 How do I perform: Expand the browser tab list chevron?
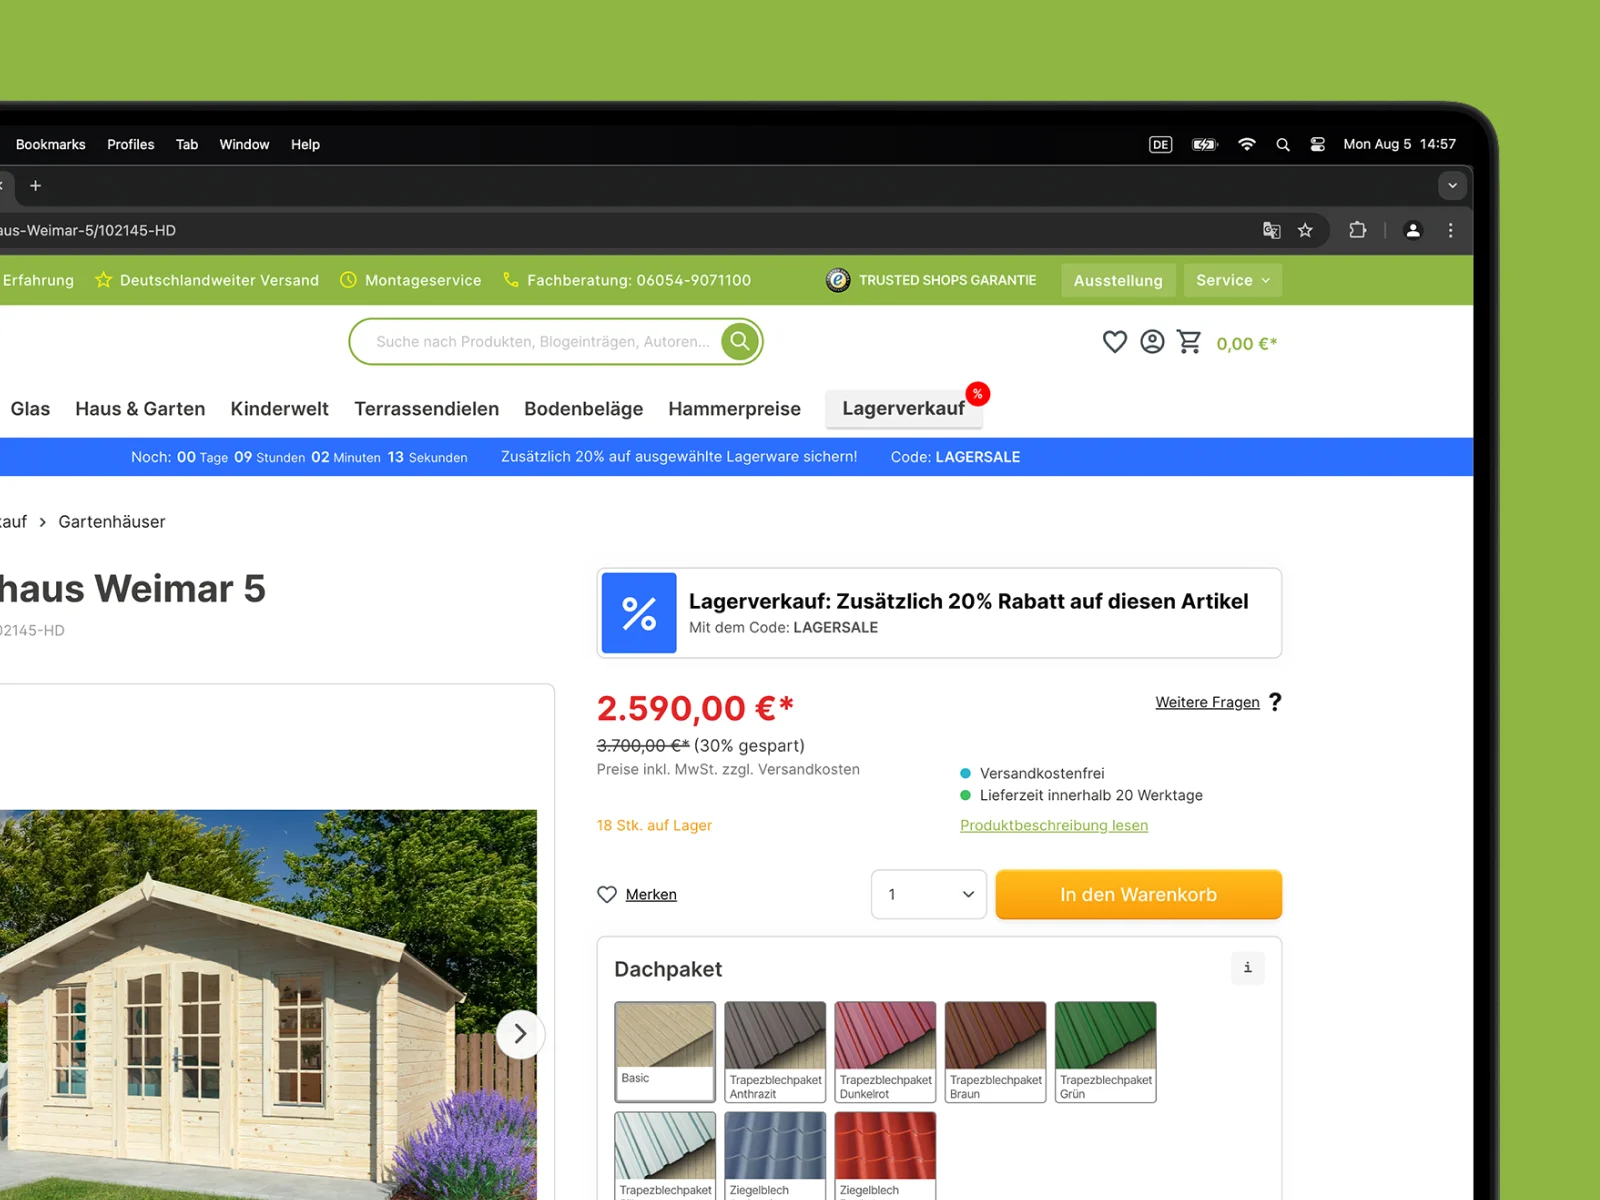coord(1452,185)
